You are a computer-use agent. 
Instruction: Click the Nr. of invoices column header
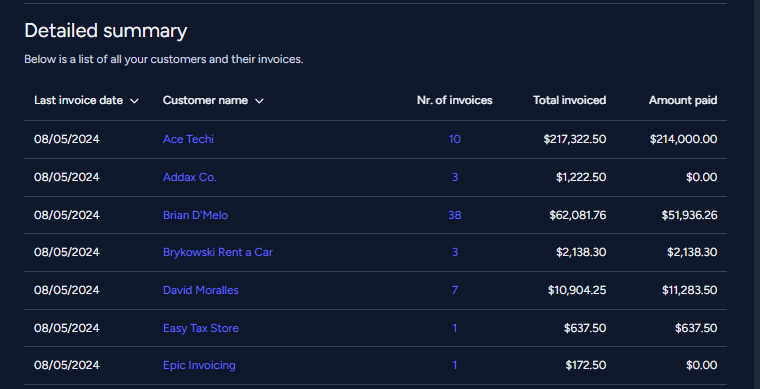(455, 100)
